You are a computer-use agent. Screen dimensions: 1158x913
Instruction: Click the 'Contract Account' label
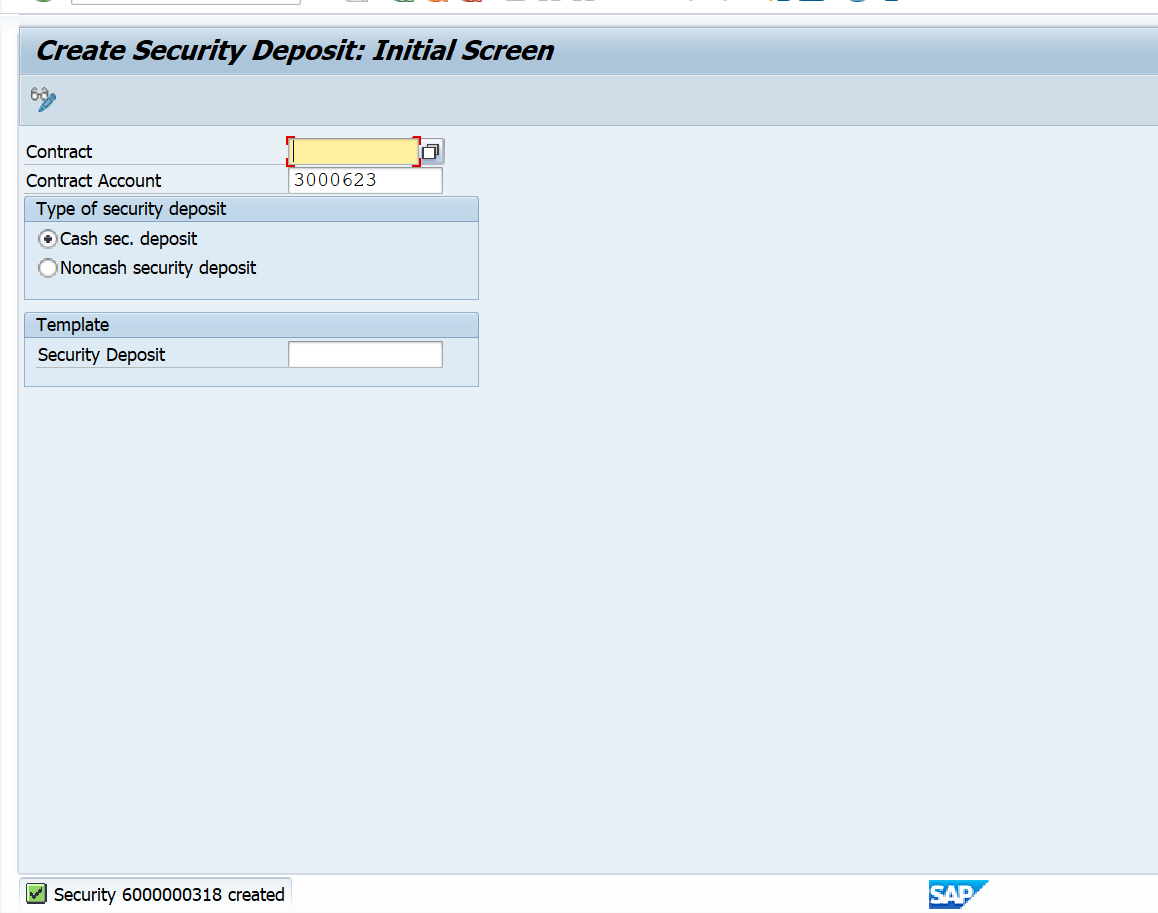[x=94, y=181]
